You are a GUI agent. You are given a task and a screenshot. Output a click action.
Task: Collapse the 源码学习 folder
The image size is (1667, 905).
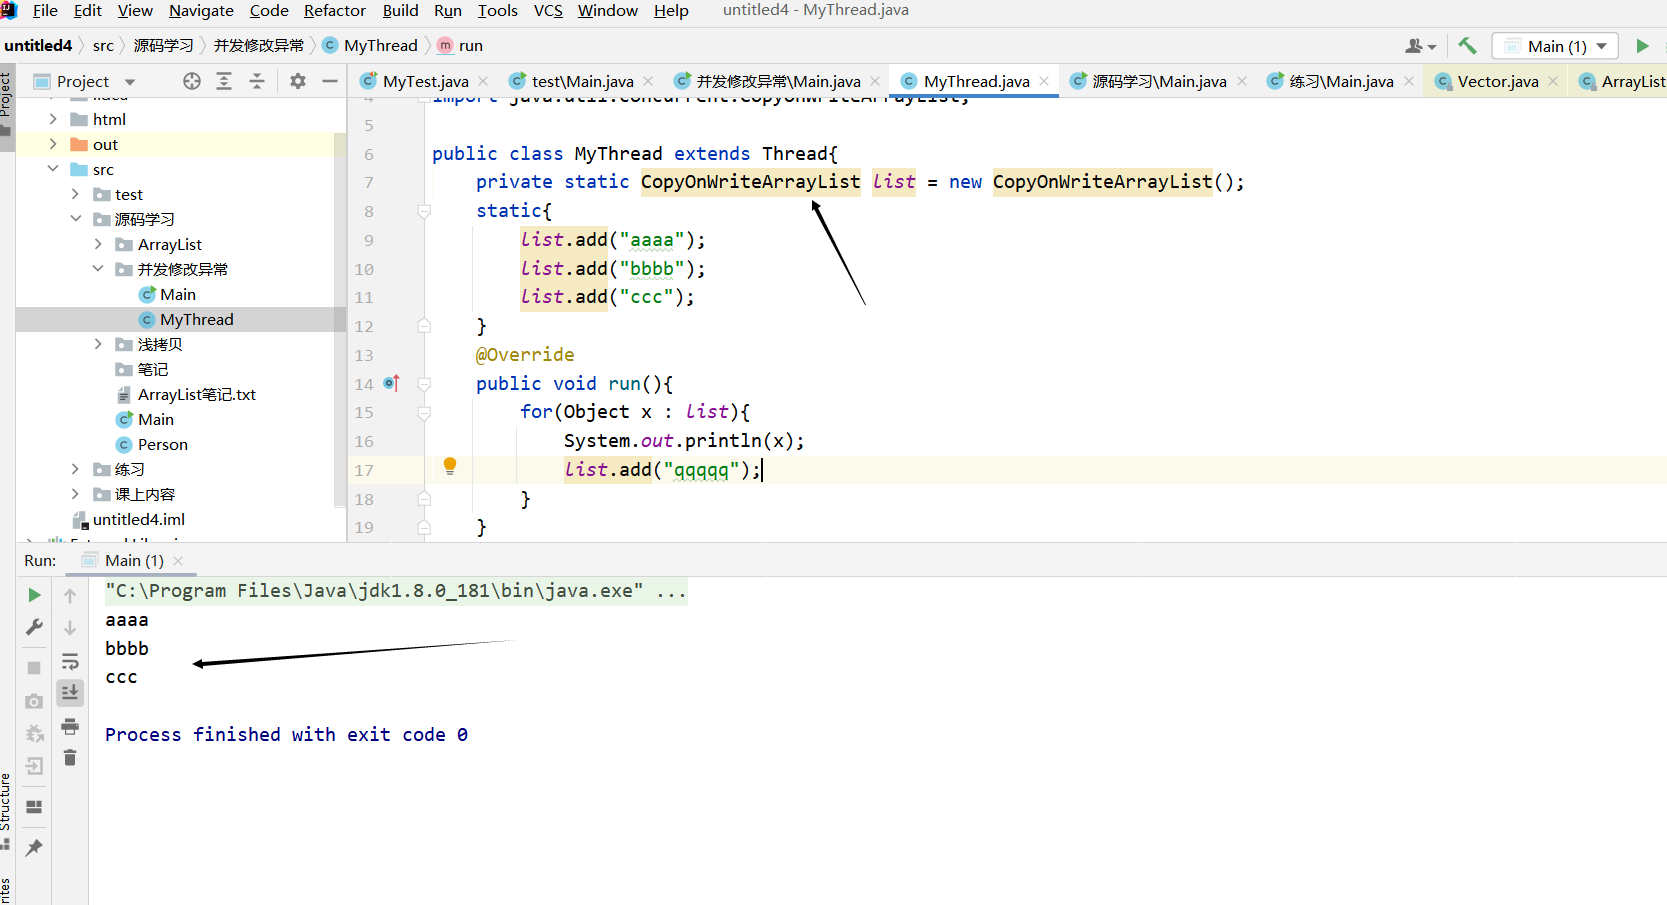coord(75,219)
